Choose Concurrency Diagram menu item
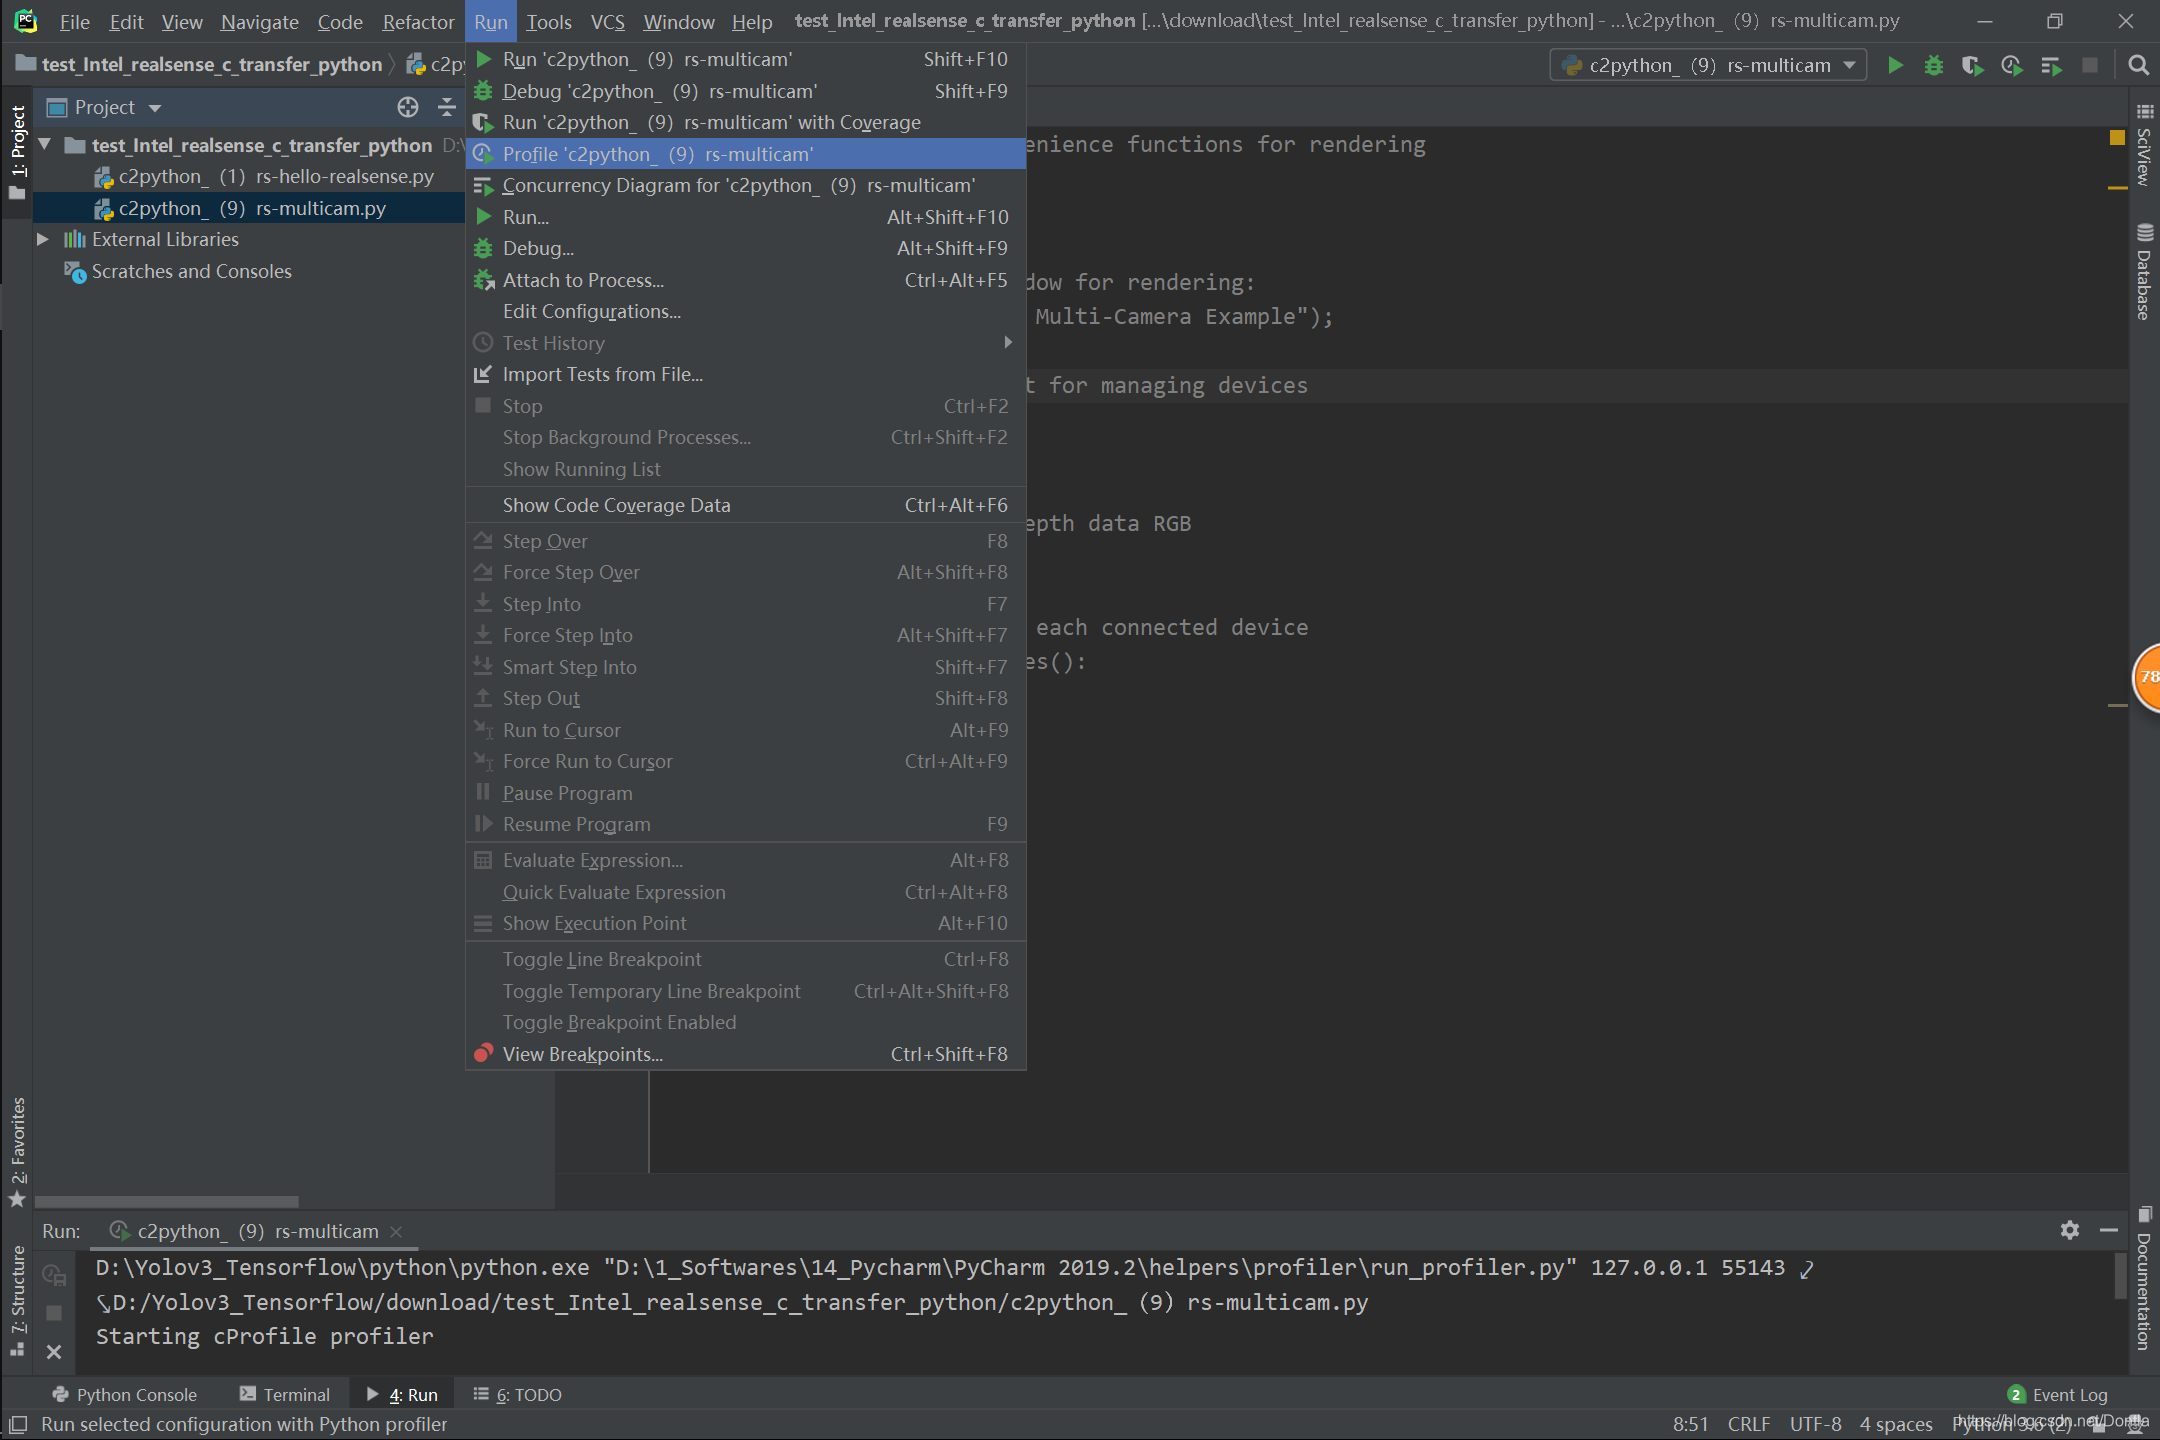 click(x=746, y=185)
